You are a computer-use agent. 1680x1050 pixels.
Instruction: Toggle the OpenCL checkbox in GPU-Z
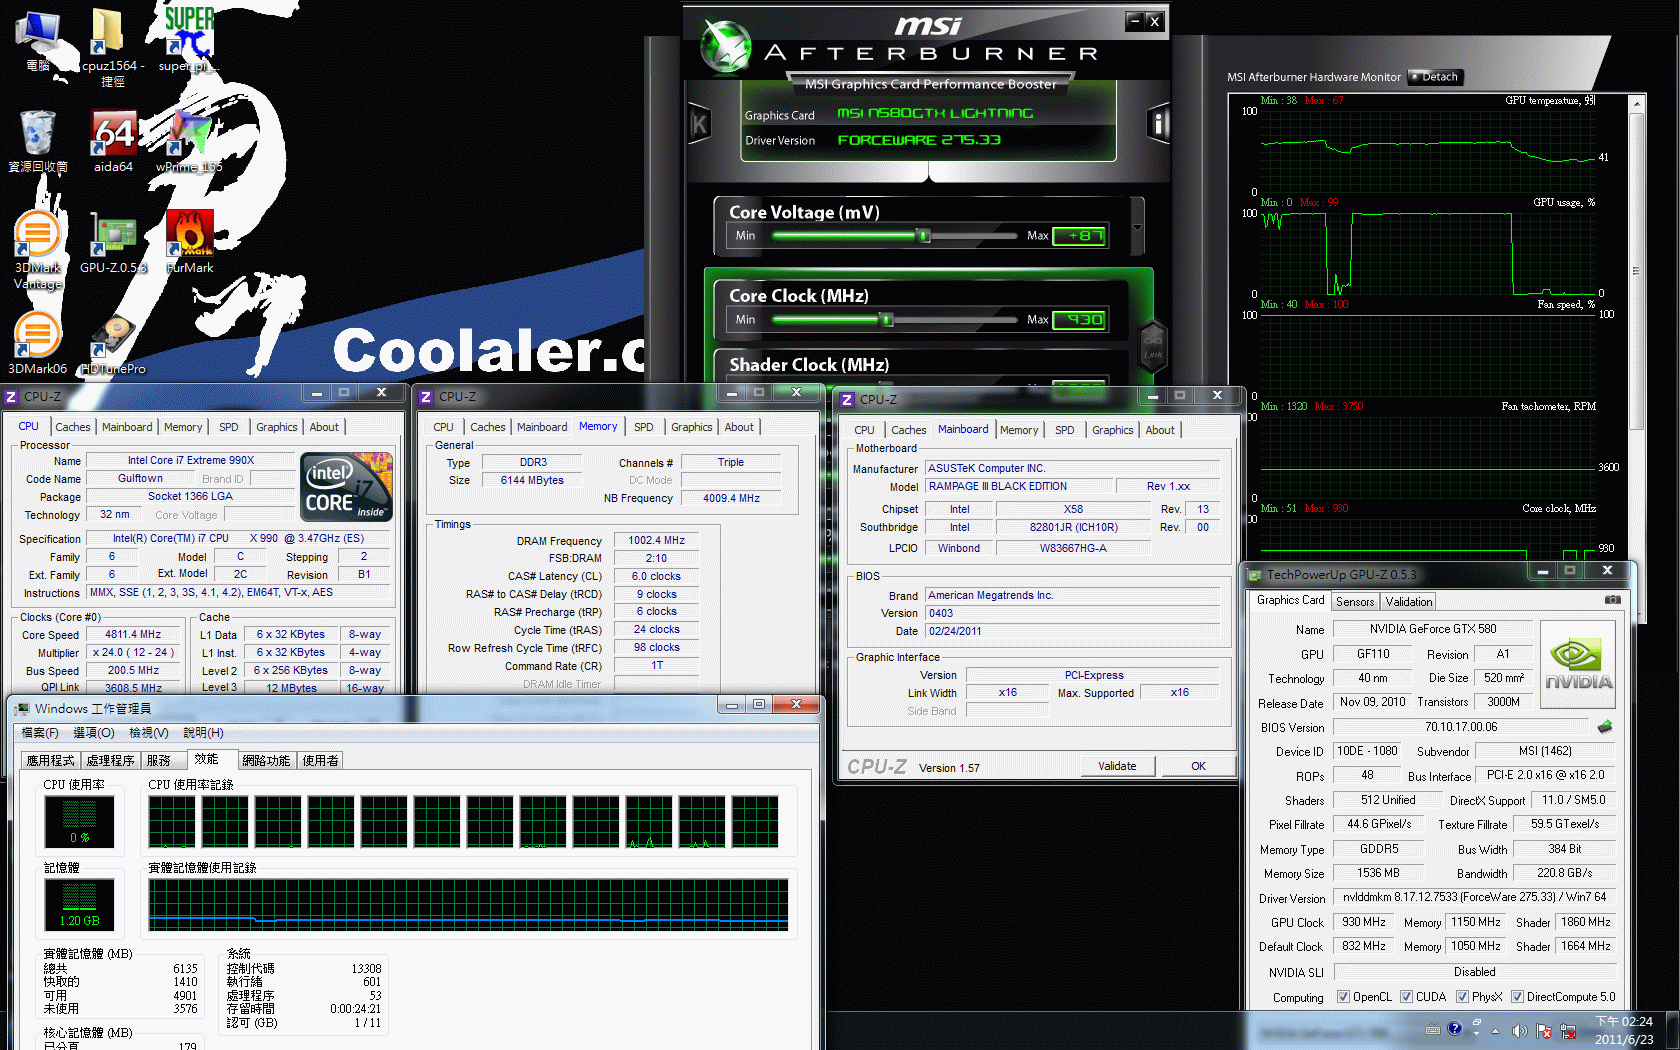click(1343, 997)
